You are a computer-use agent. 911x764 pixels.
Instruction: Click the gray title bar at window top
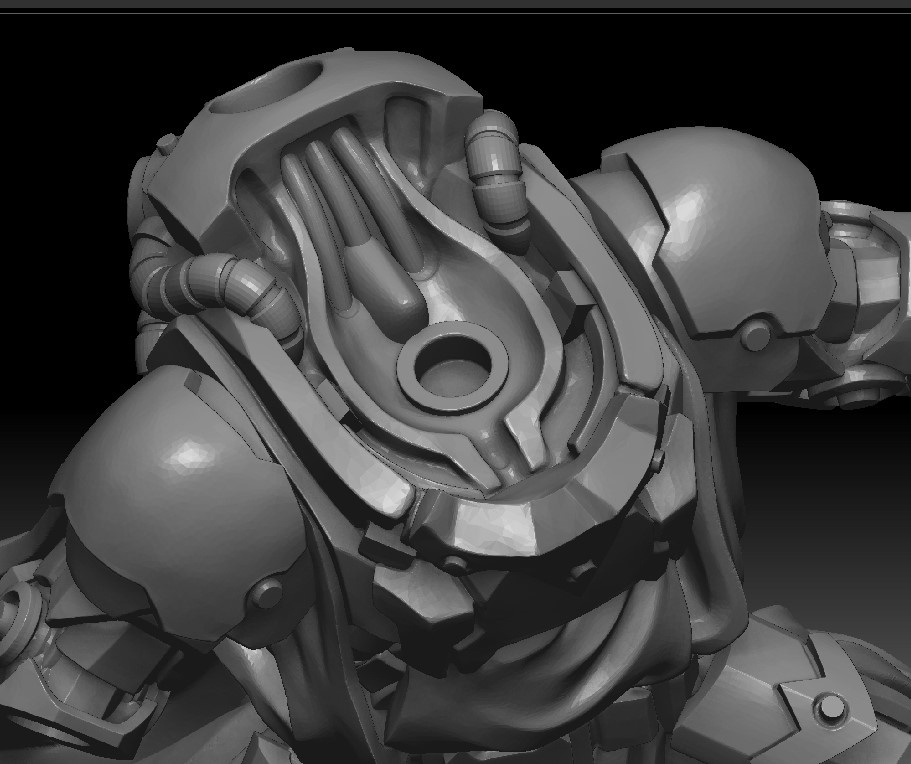[455, 5]
